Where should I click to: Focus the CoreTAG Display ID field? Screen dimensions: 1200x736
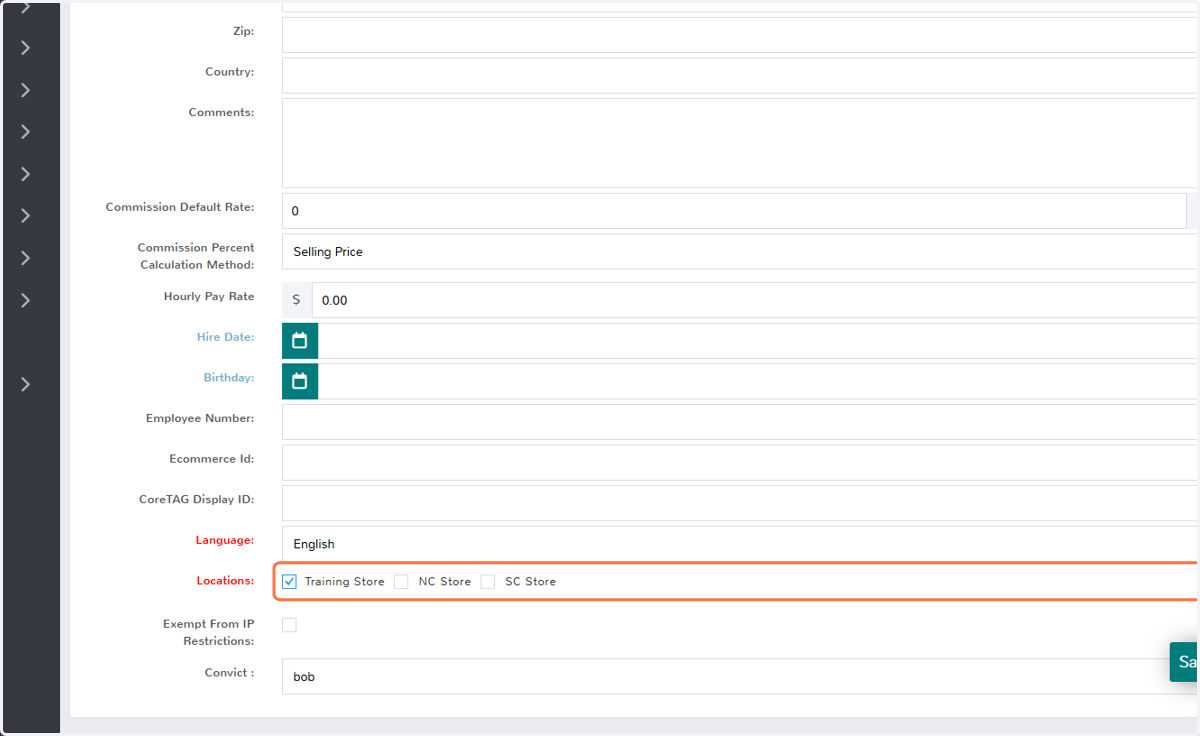(739, 503)
